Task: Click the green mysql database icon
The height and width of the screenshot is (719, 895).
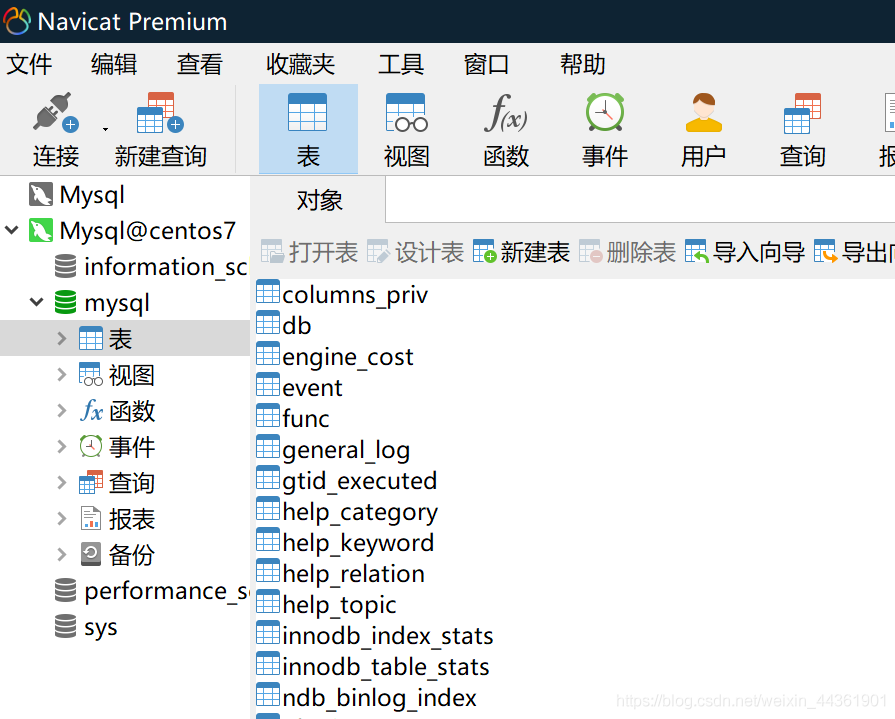Action: point(65,302)
